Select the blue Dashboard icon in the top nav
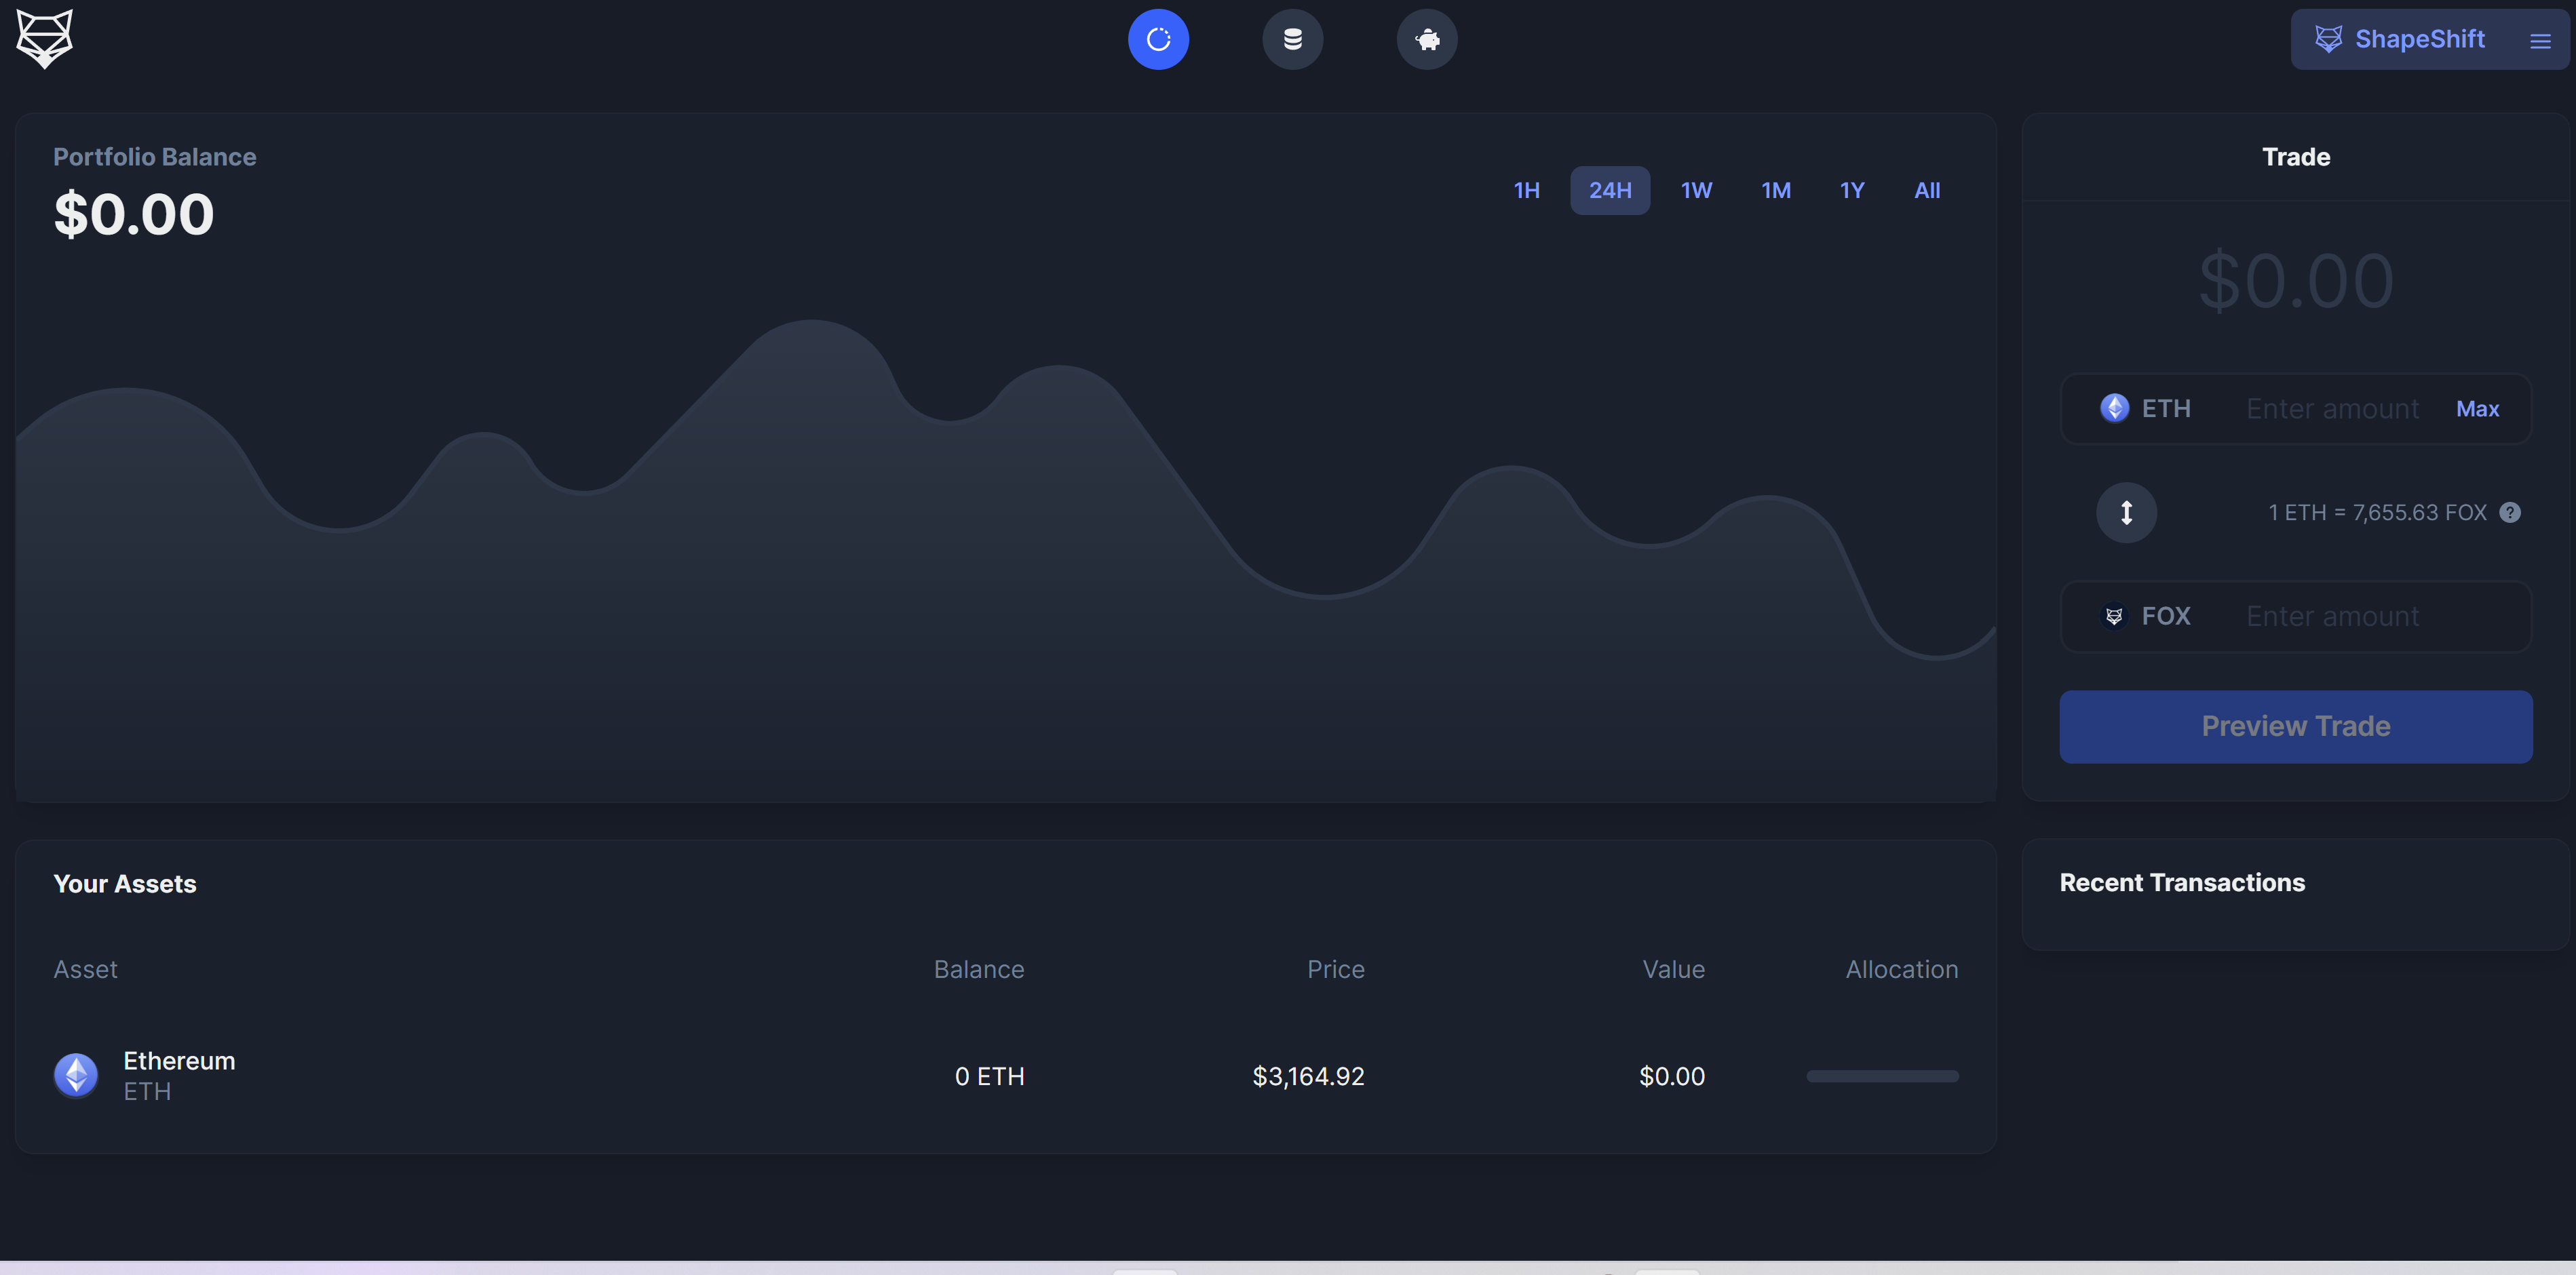This screenshot has width=2576, height=1275. click(1159, 39)
